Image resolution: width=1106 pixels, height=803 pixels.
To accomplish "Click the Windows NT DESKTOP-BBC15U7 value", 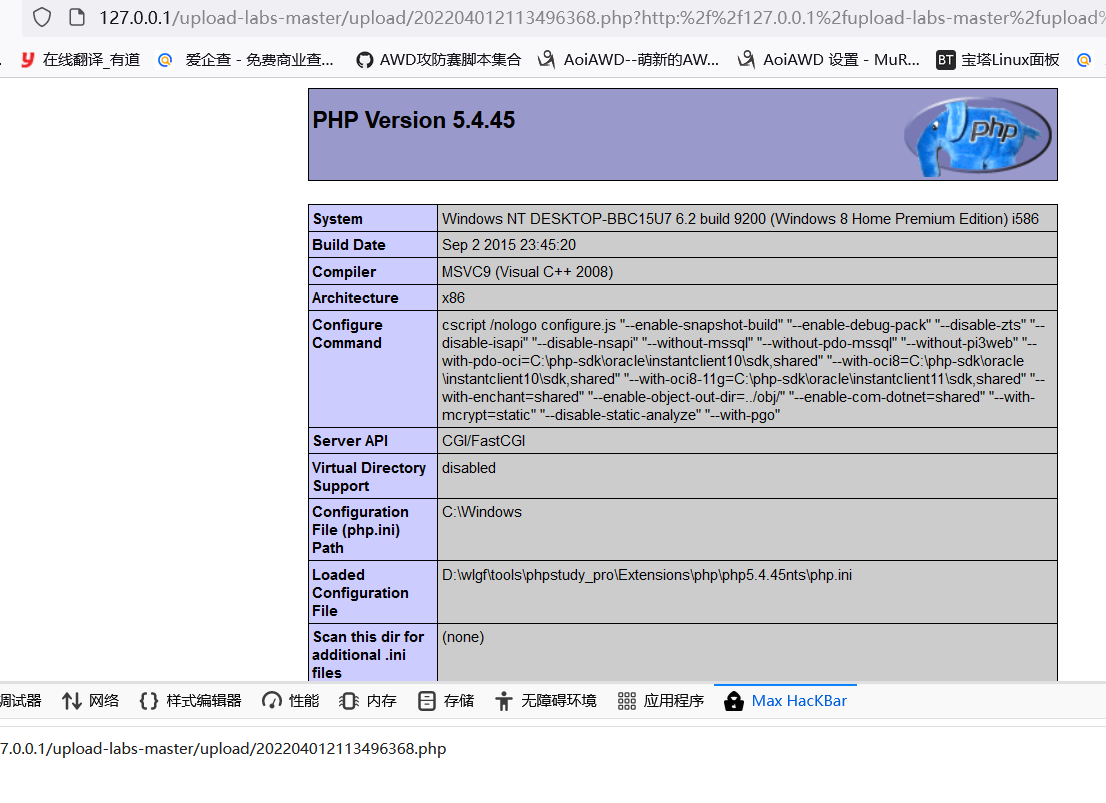I will pyautogui.click(x=740, y=219).
